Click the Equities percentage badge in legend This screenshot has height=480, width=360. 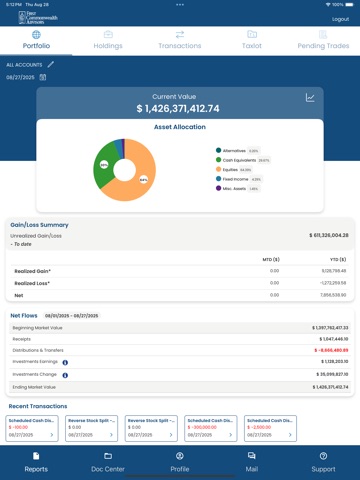[x=245, y=170]
